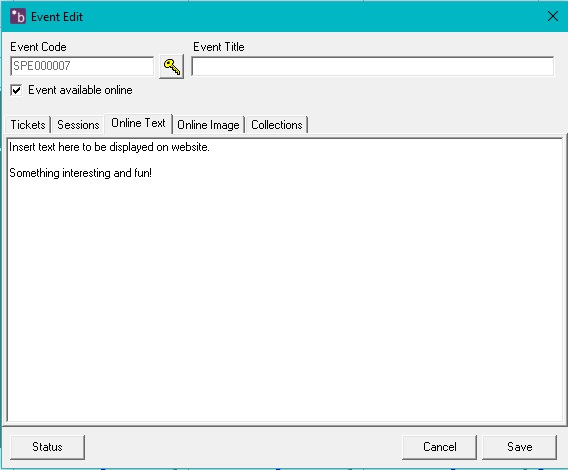Cancel the event edit
568x470 pixels.
[x=439, y=447]
